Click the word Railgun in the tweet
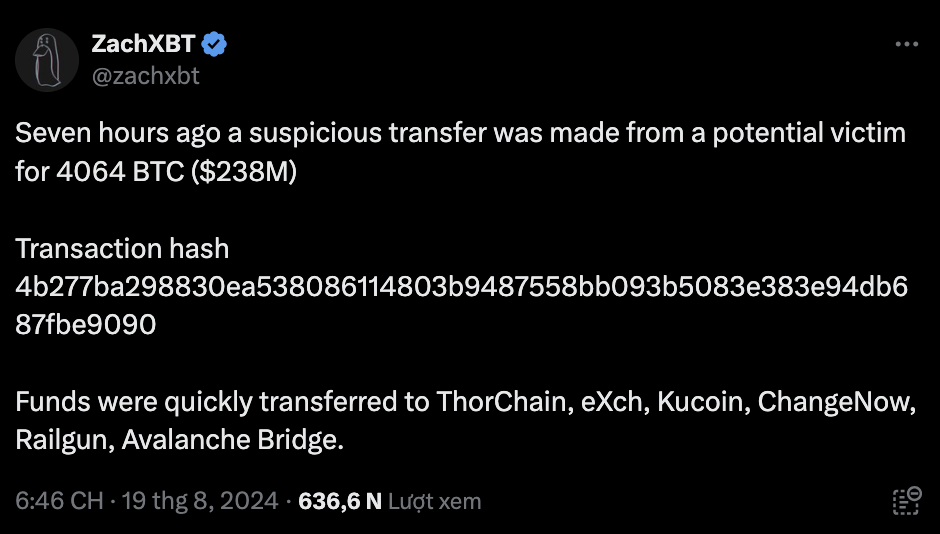Screen dimensions: 940x534 click(x=61, y=440)
